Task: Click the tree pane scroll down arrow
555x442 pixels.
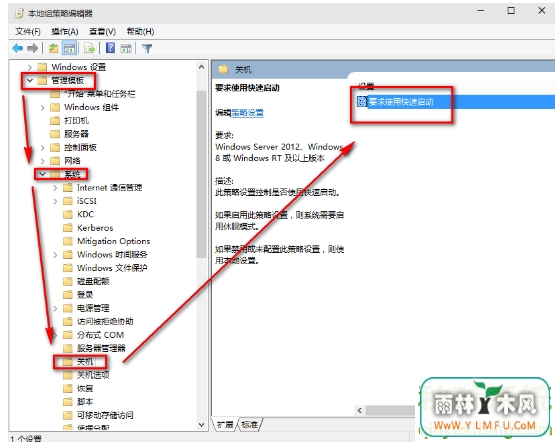Action: point(201,424)
